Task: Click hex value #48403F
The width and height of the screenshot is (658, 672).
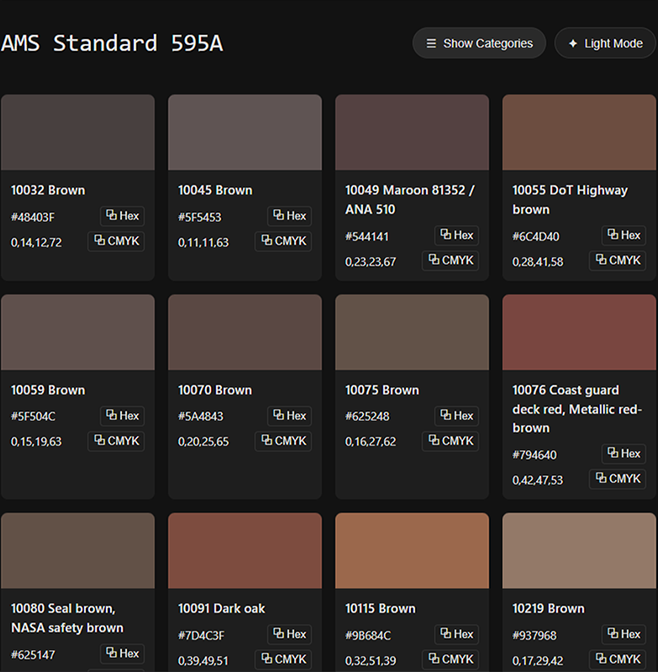Action: click(33, 217)
